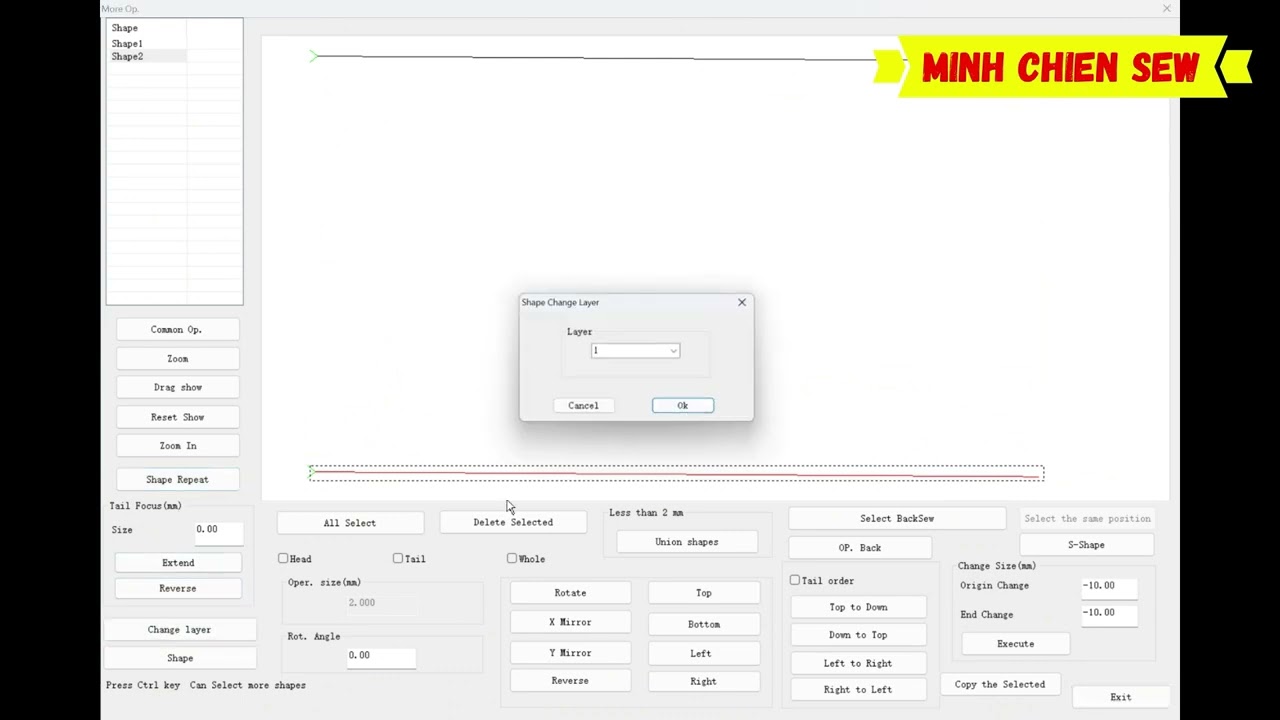Enable the Head checkbox
This screenshot has height=720, width=1280.
[x=283, y=558]
